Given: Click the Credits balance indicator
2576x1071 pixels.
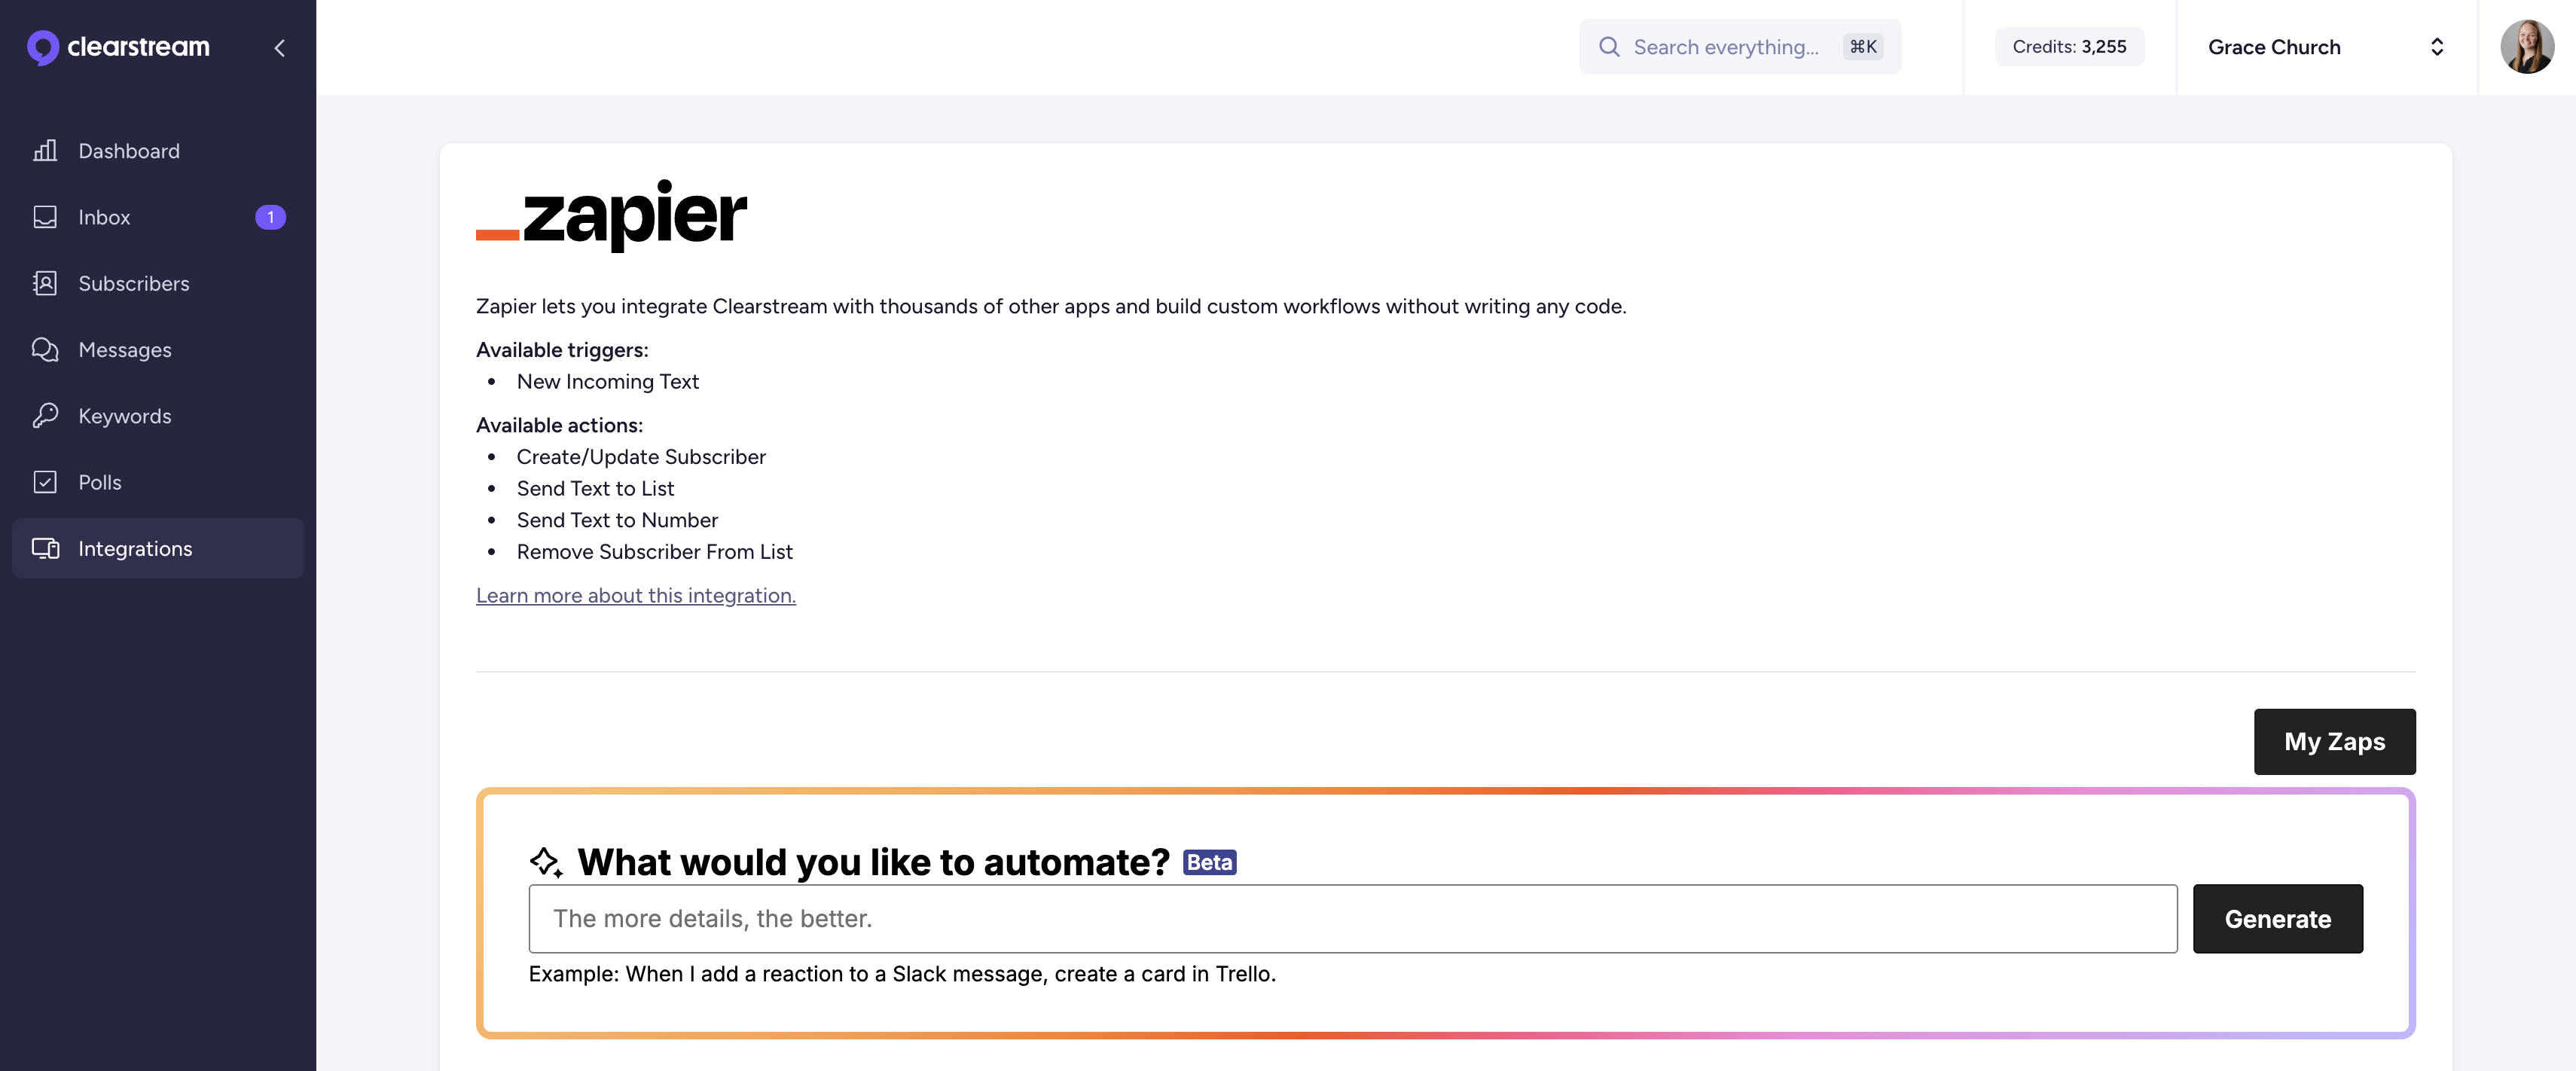Looking at the screenshot, I should tap(2068, 47).
